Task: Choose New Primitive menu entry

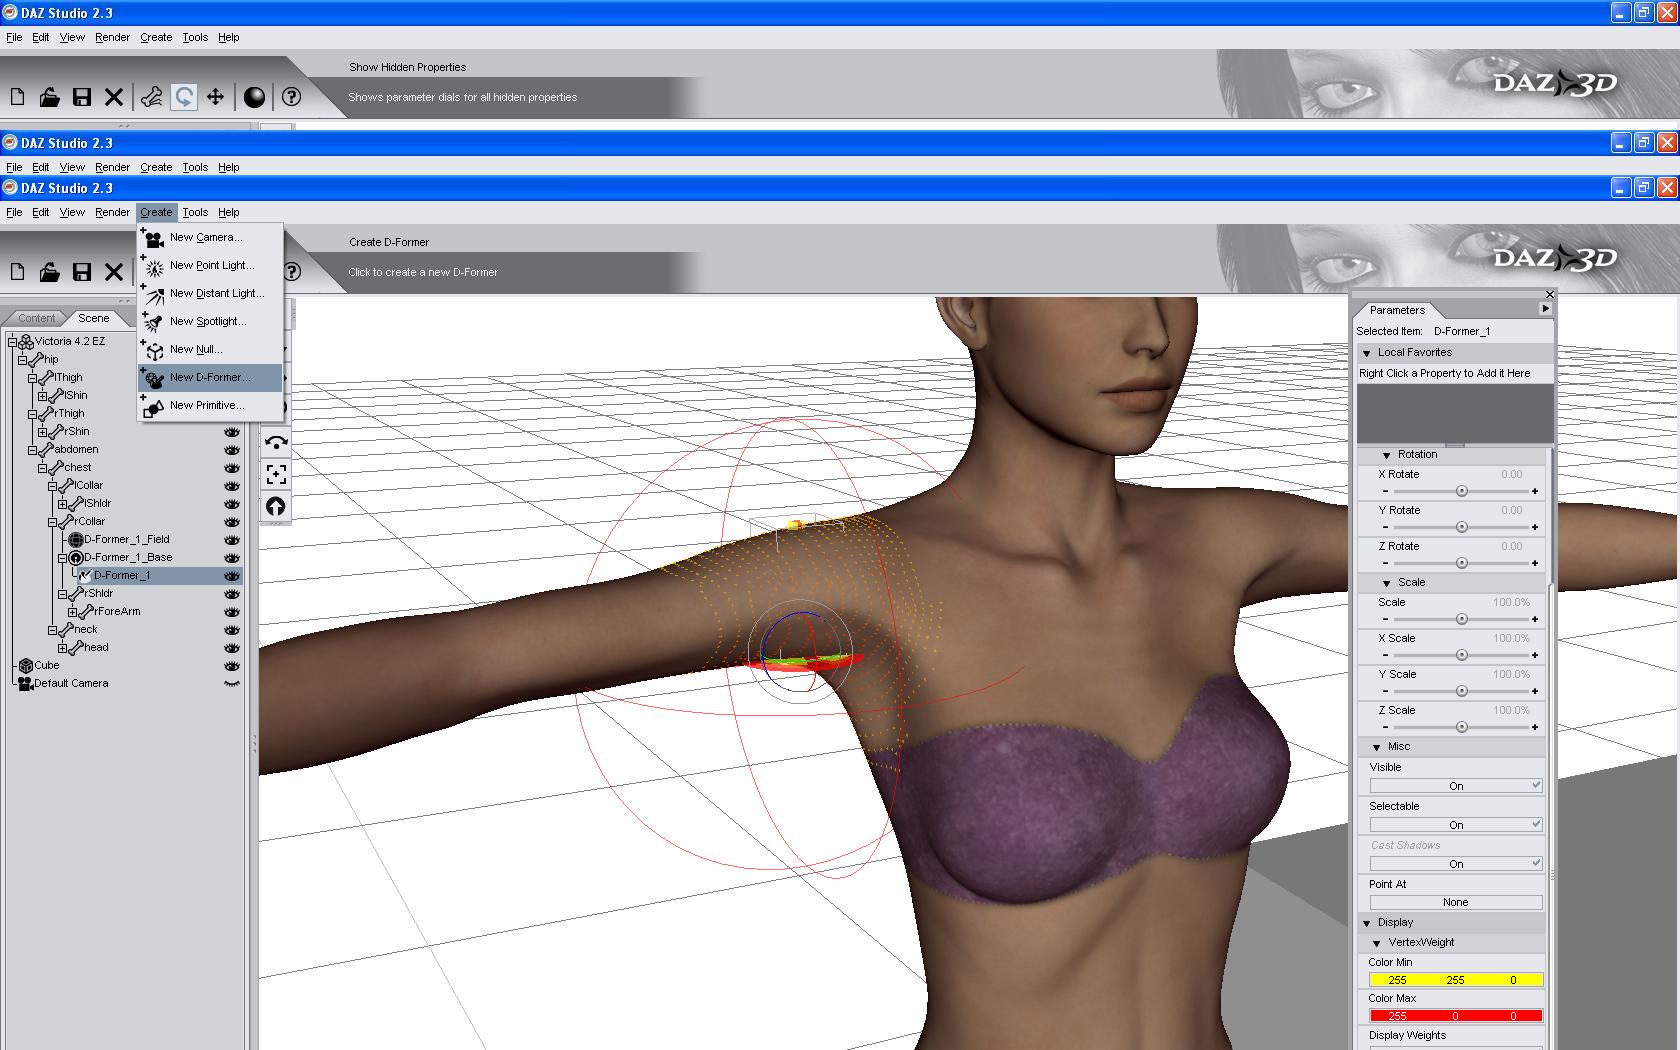Action: tap(210, 406)
